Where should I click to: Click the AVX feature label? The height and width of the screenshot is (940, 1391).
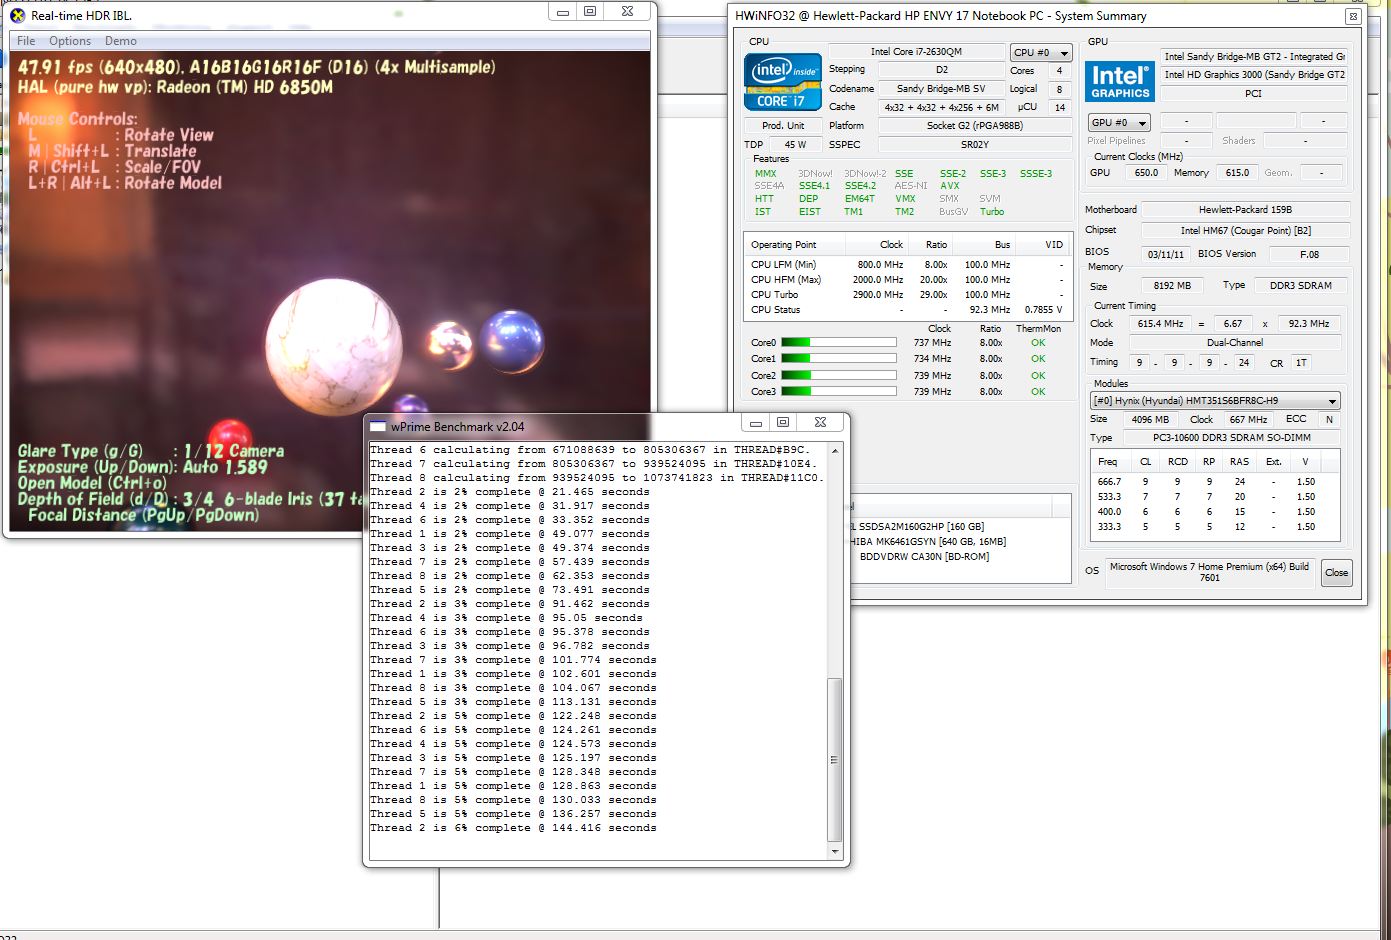pos(950,186)
